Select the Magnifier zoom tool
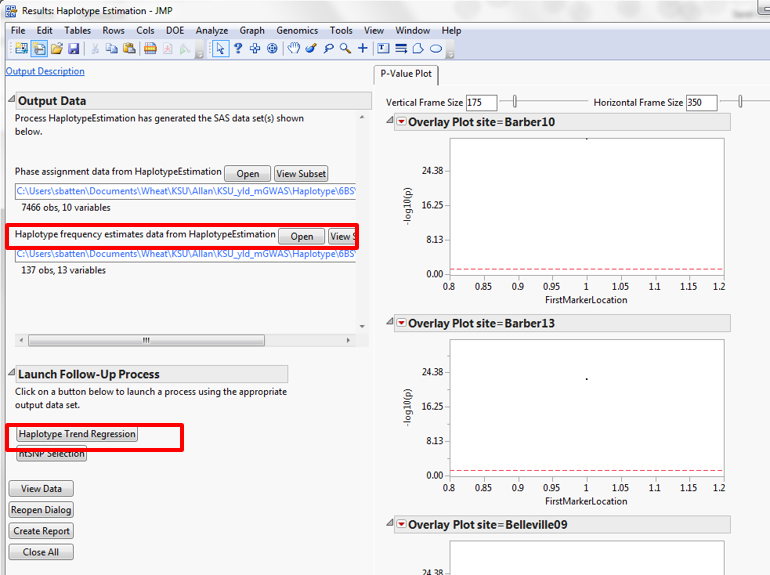The image size is (770, 575). click(346, 48)
